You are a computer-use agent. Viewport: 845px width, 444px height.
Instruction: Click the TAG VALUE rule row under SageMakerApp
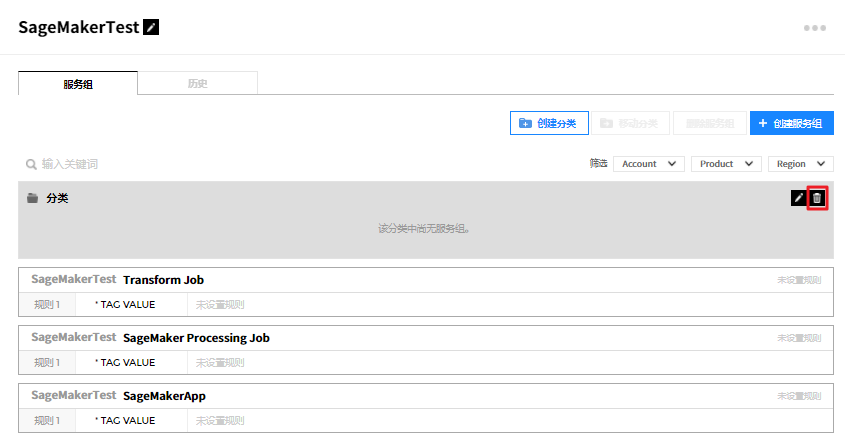125,421
